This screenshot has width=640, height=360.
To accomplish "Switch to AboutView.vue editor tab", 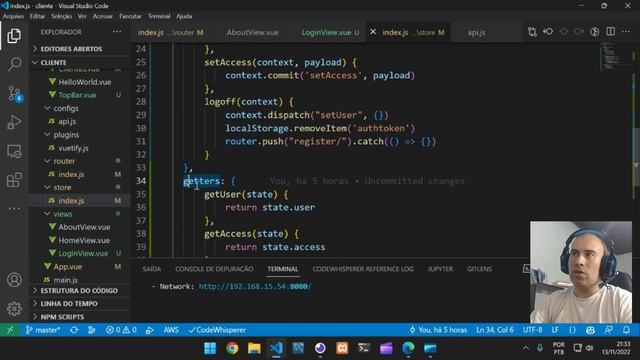I will pyautogui.click(x=252, y=32).
